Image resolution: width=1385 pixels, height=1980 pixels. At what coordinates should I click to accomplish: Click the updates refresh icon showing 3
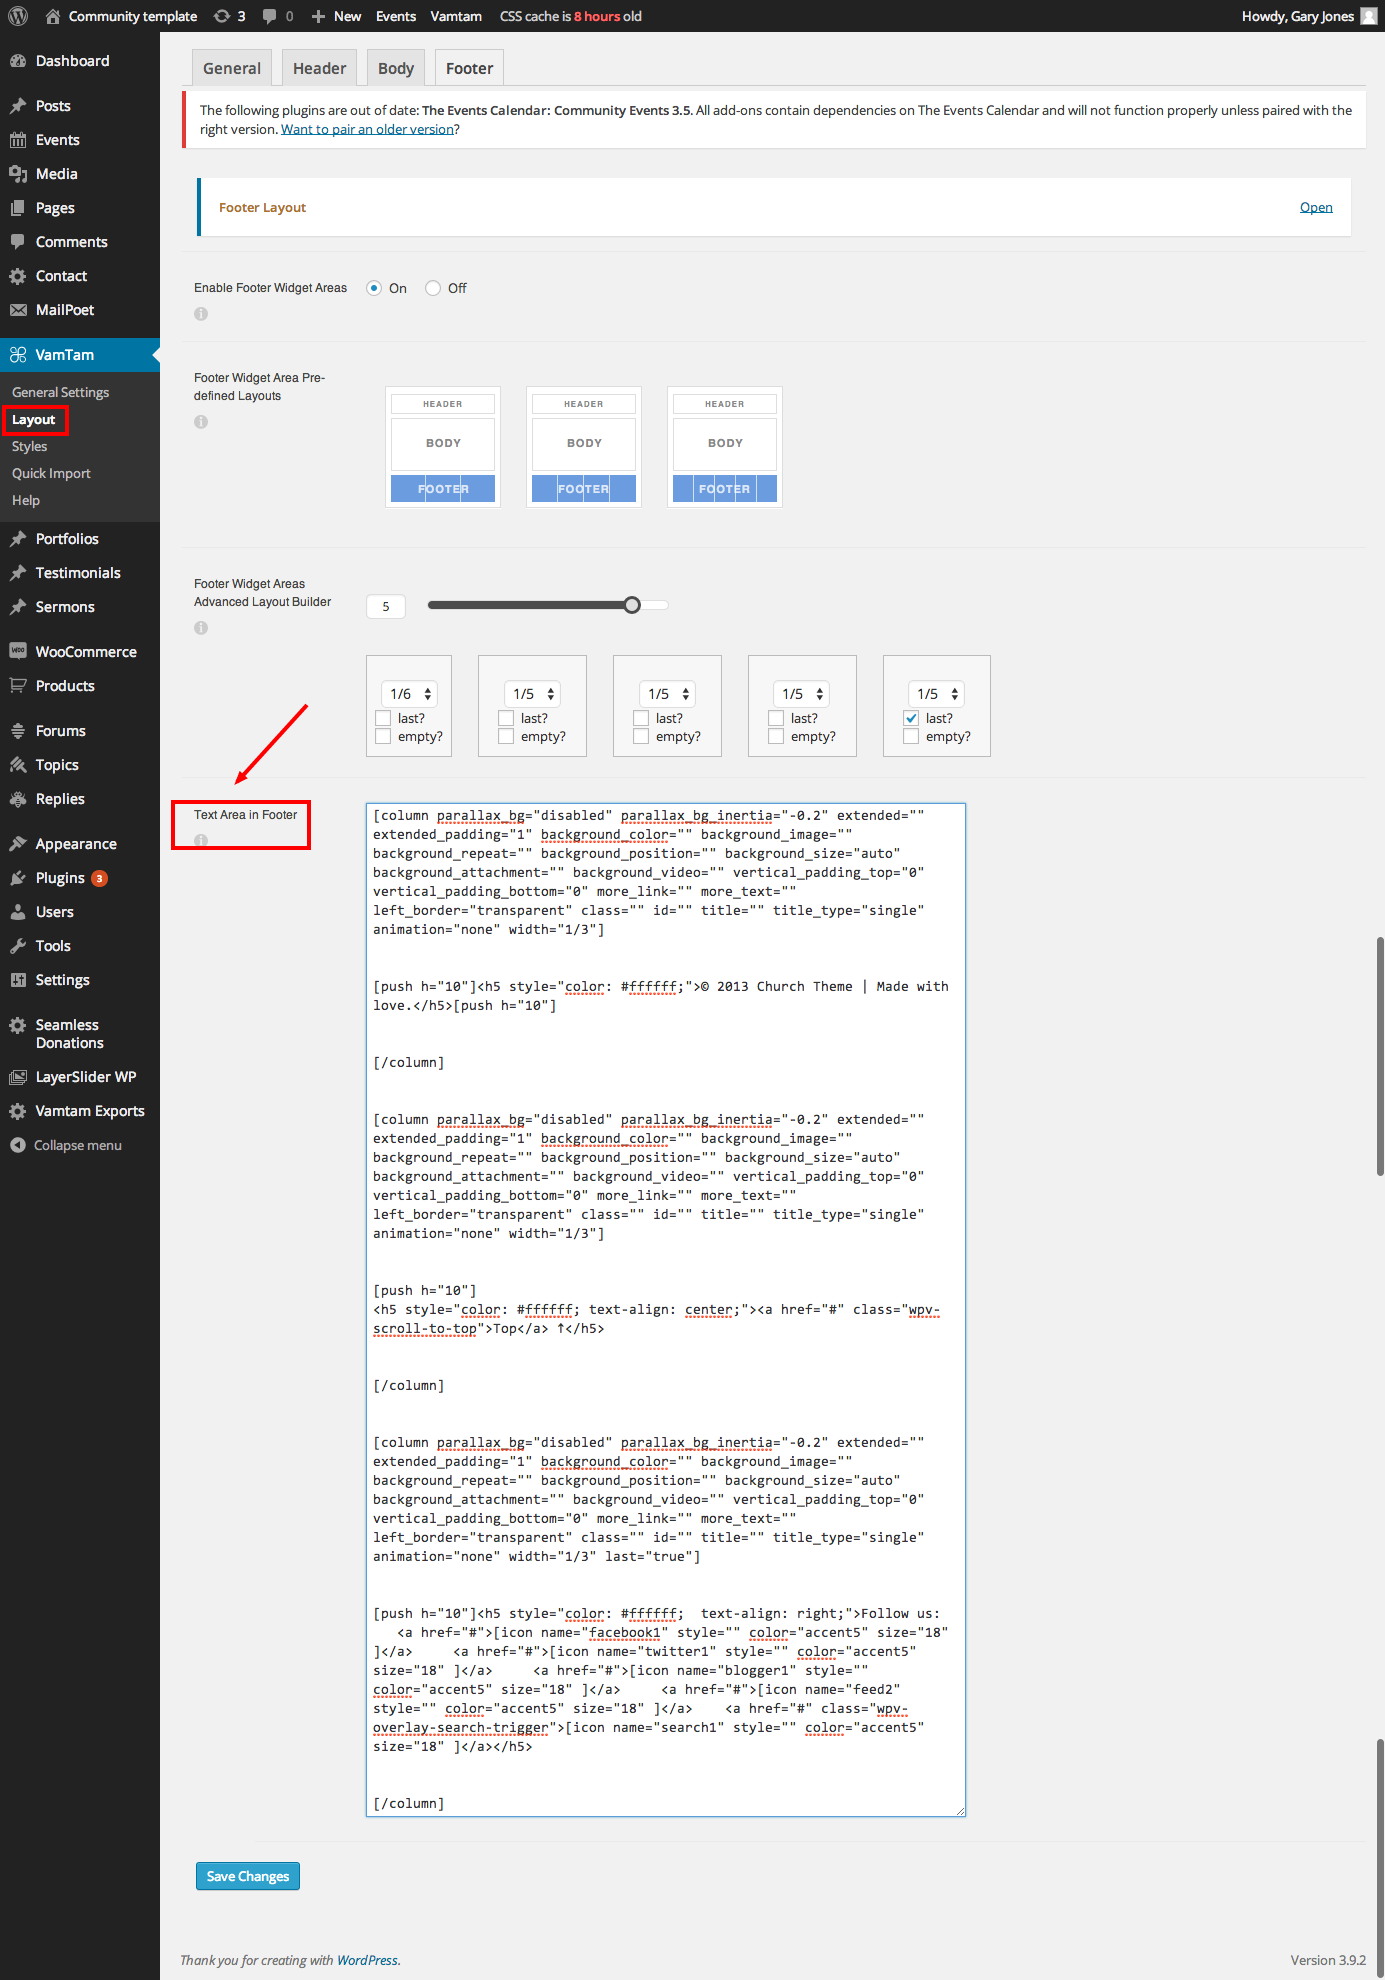(x=222, y=16)
